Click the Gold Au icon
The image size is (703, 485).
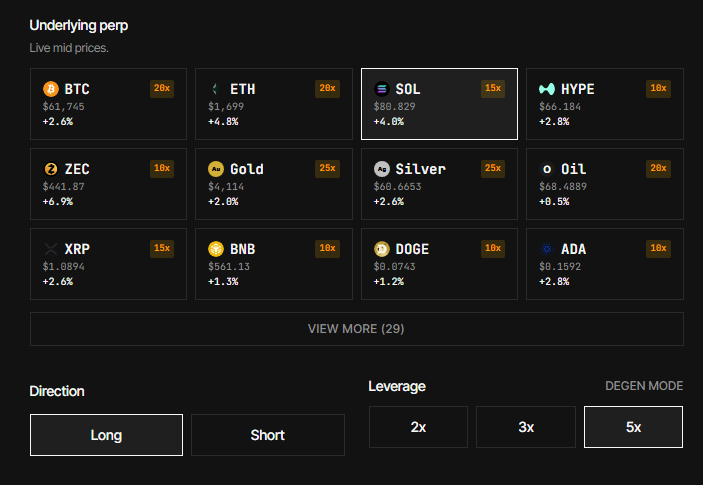point(216,169)
